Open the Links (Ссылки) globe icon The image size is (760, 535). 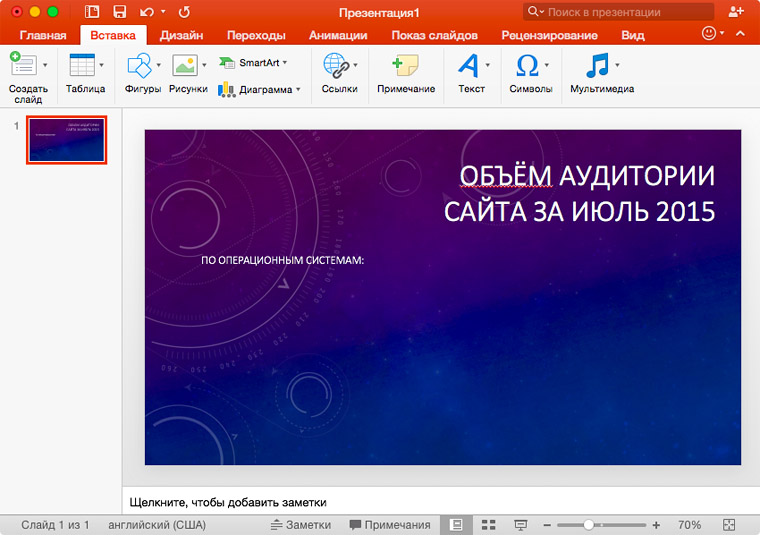point(335,66)
